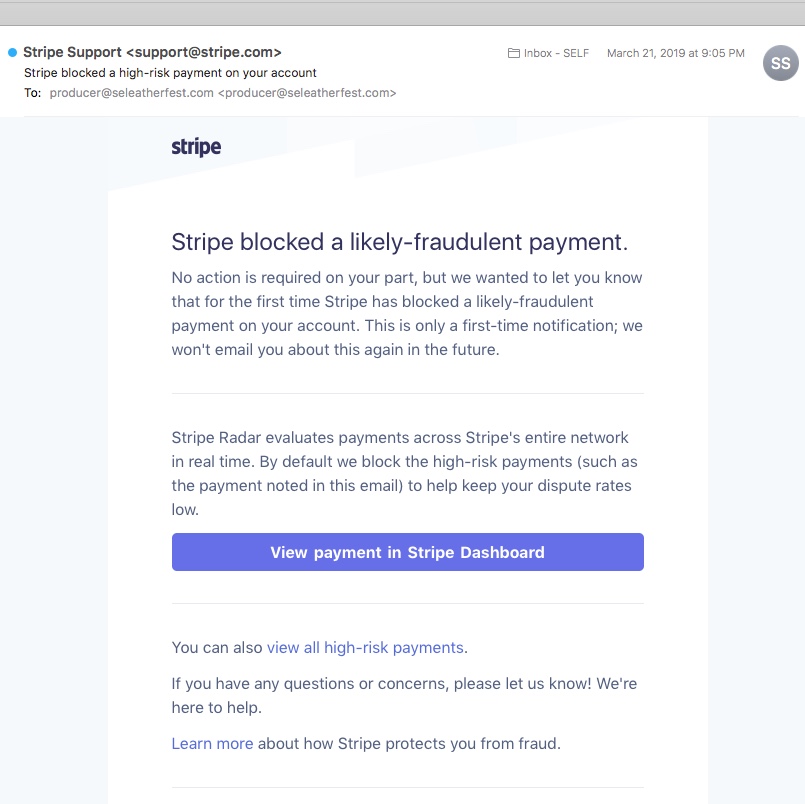The width and height of the screenshot is (805, 804).
Task: Click the producer@seleatherfest.com recipient address
Action: [131, 93]
